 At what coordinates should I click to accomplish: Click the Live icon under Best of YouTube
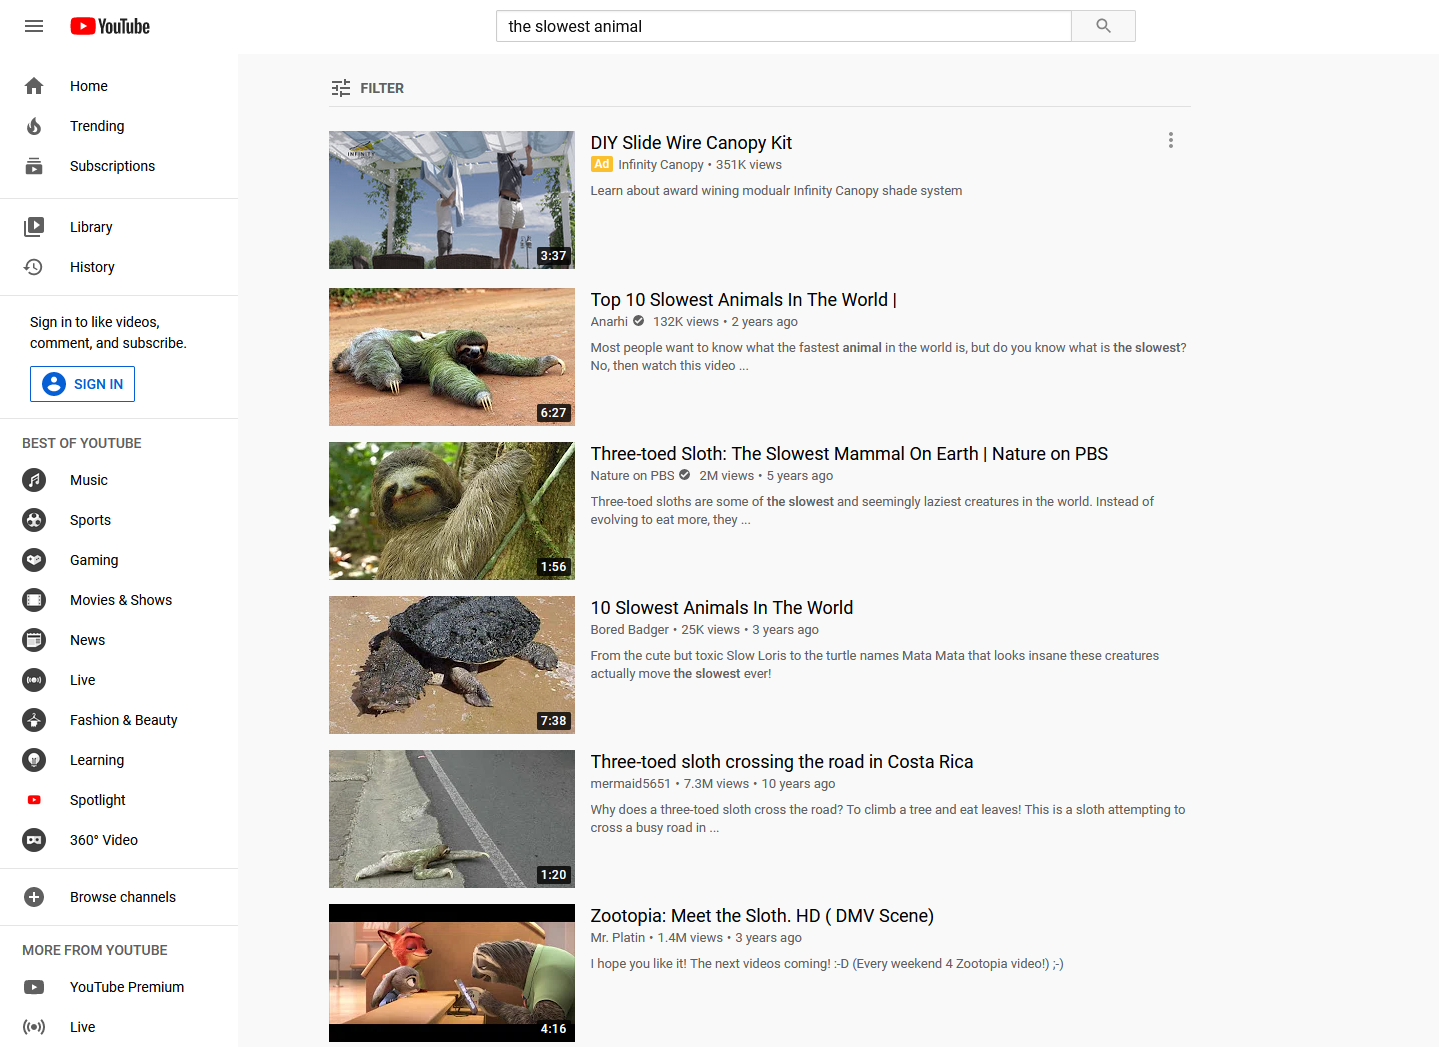pyautogui.click(x=34, y=680)
